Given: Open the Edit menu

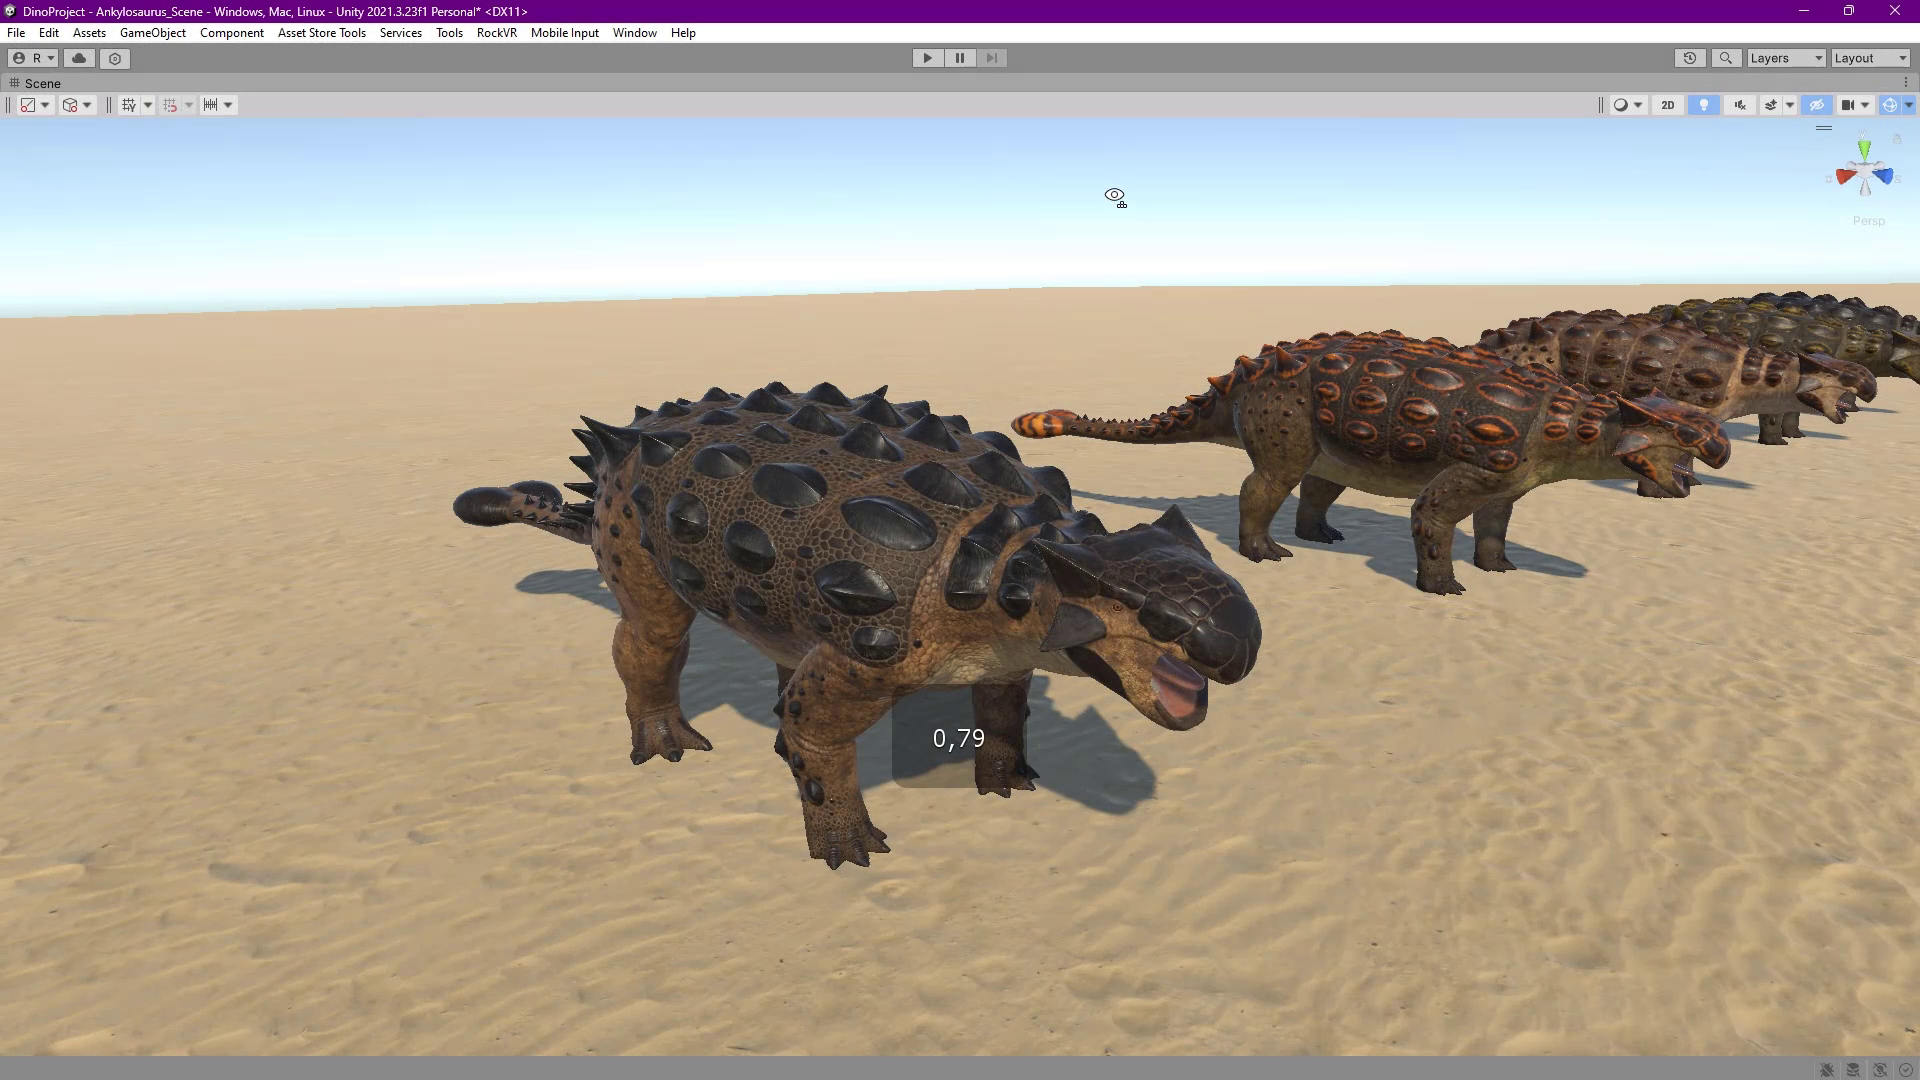Looking at the screenshot, I should point(48,33).
